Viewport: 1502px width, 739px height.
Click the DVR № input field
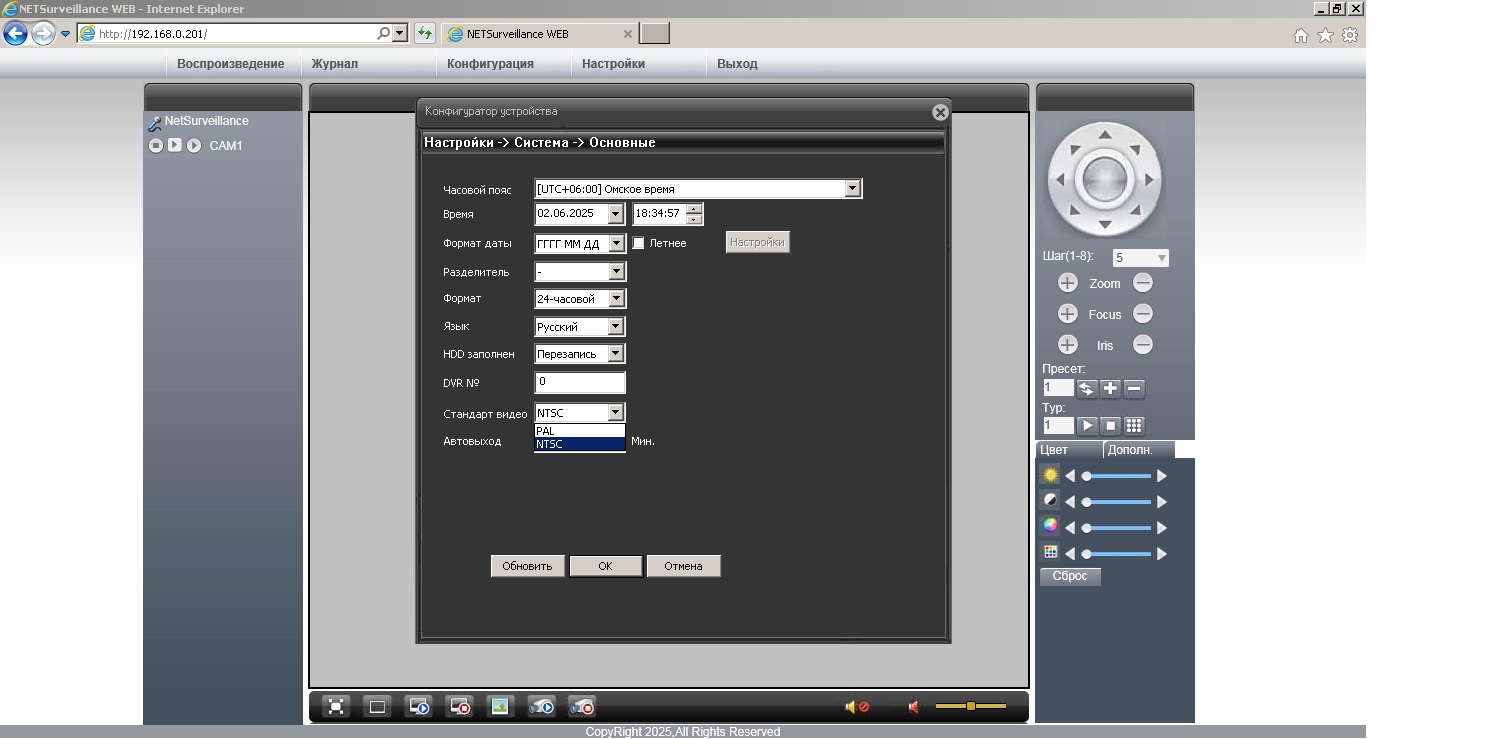tap(580, 382)
